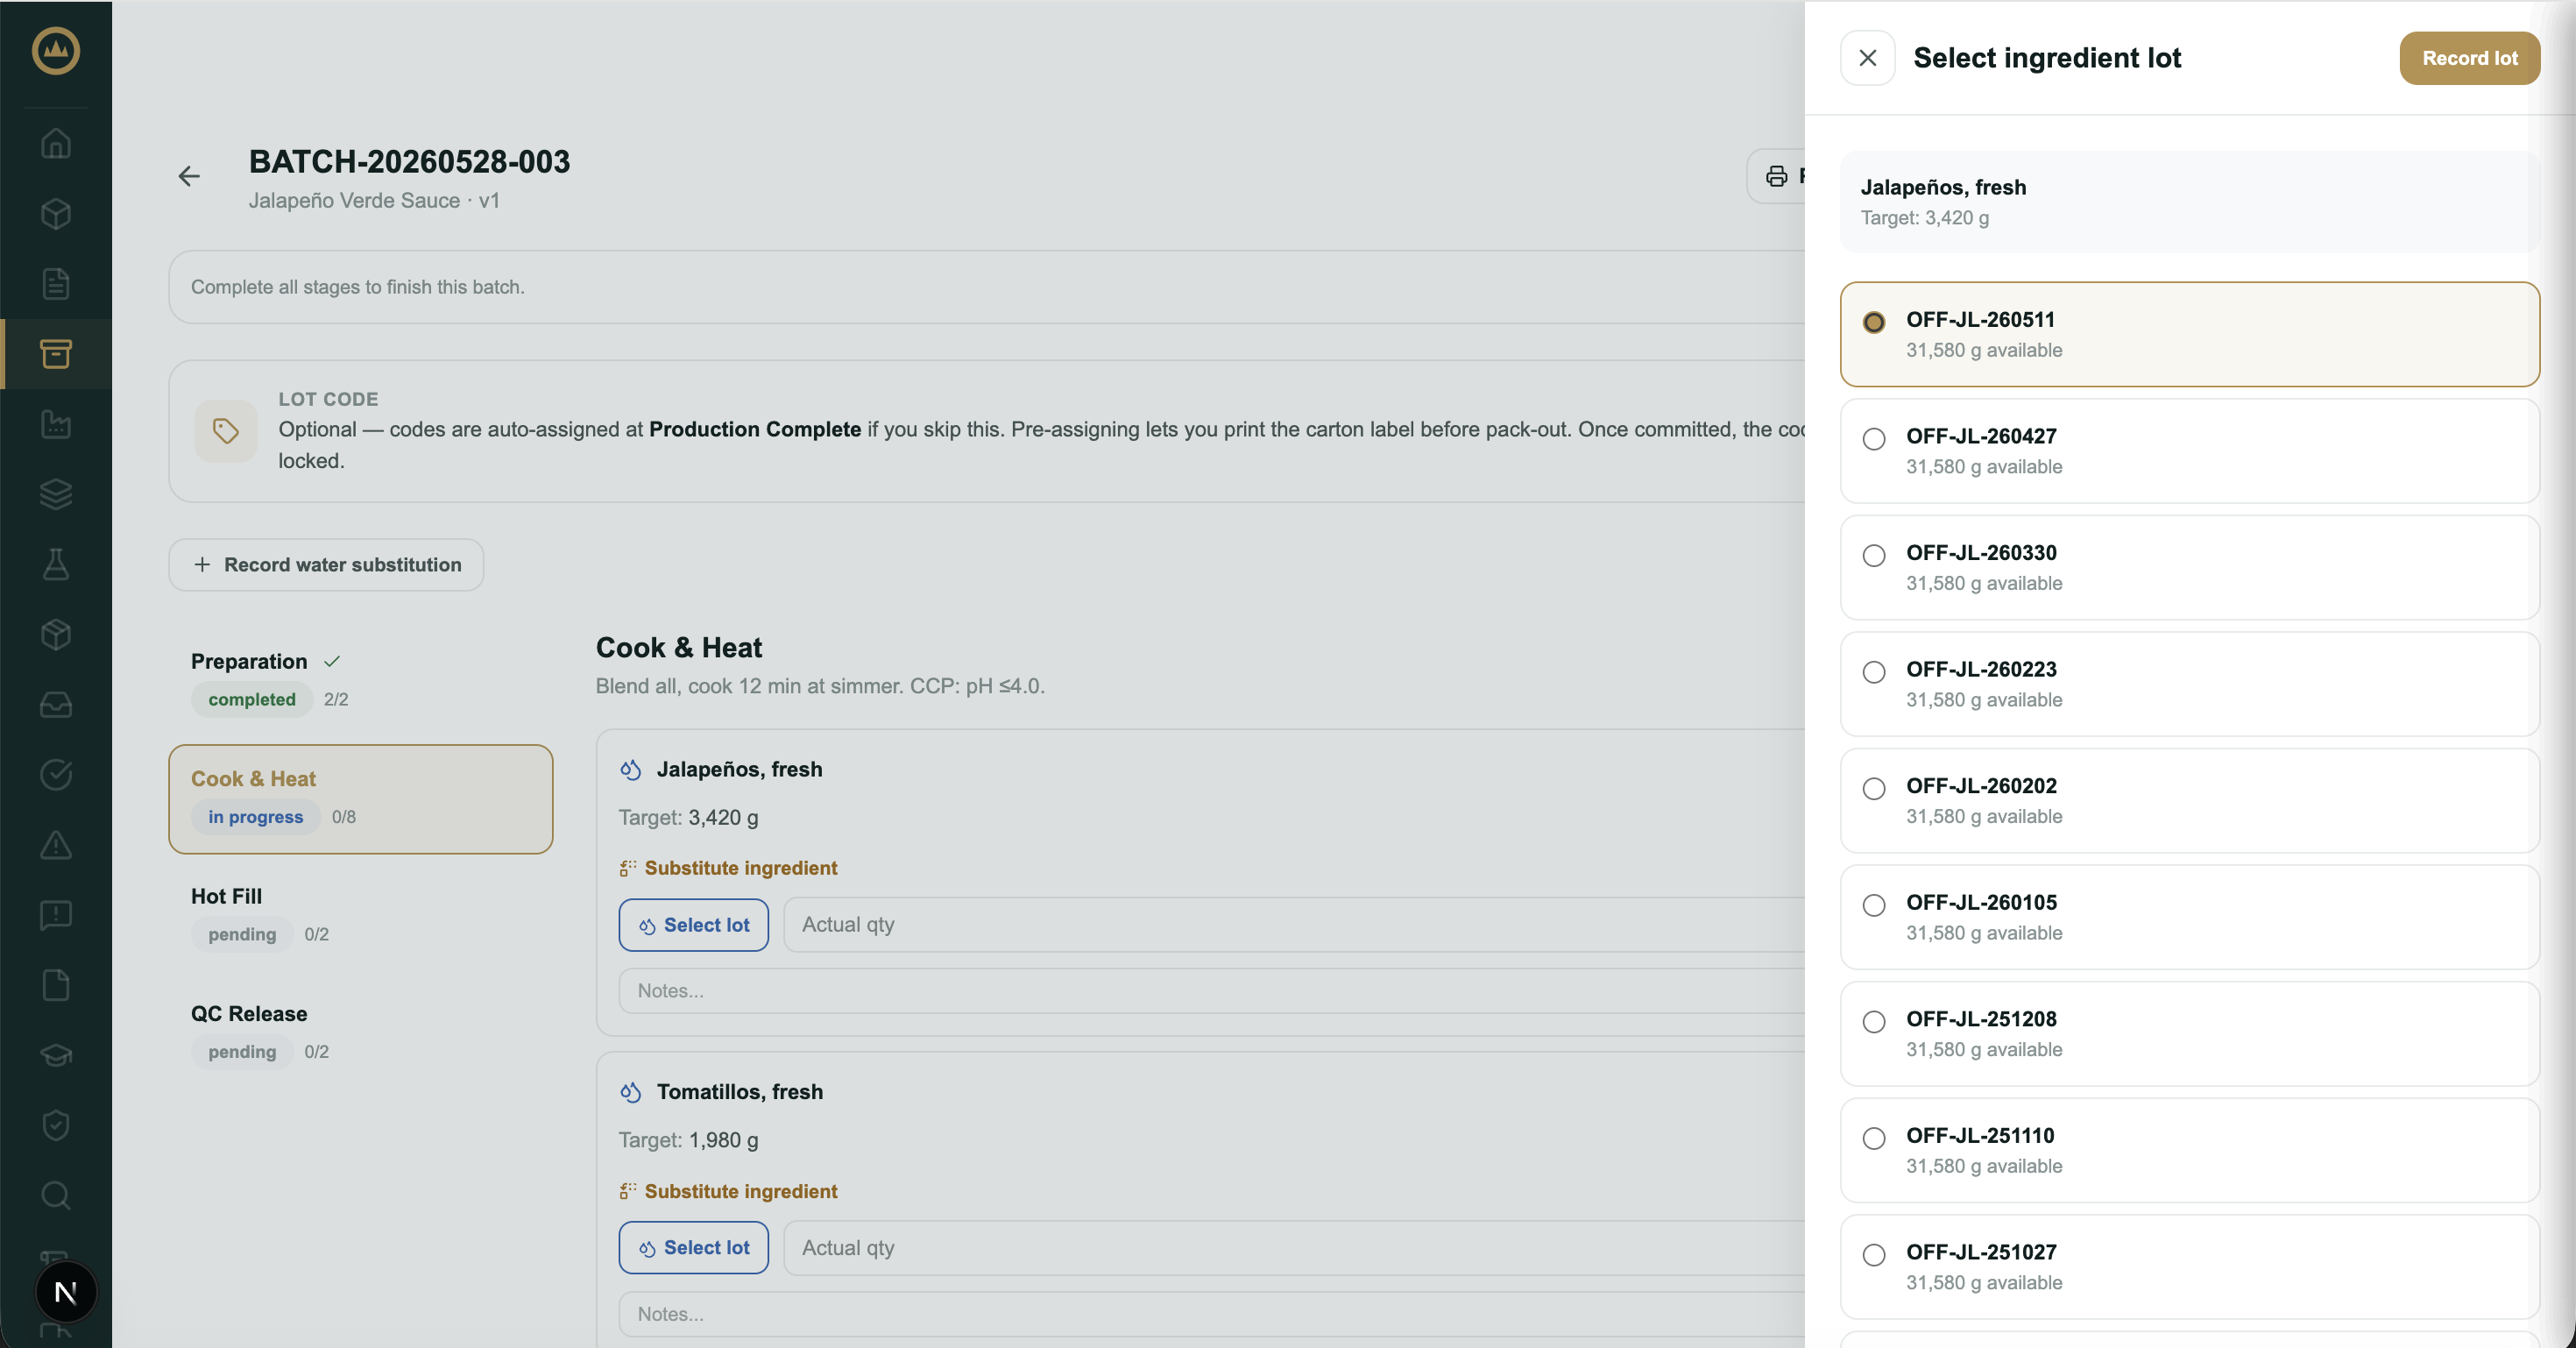Click Select lot for Jalapeños, fresh
The image size is (2576, 1348).
click(693, 925)
